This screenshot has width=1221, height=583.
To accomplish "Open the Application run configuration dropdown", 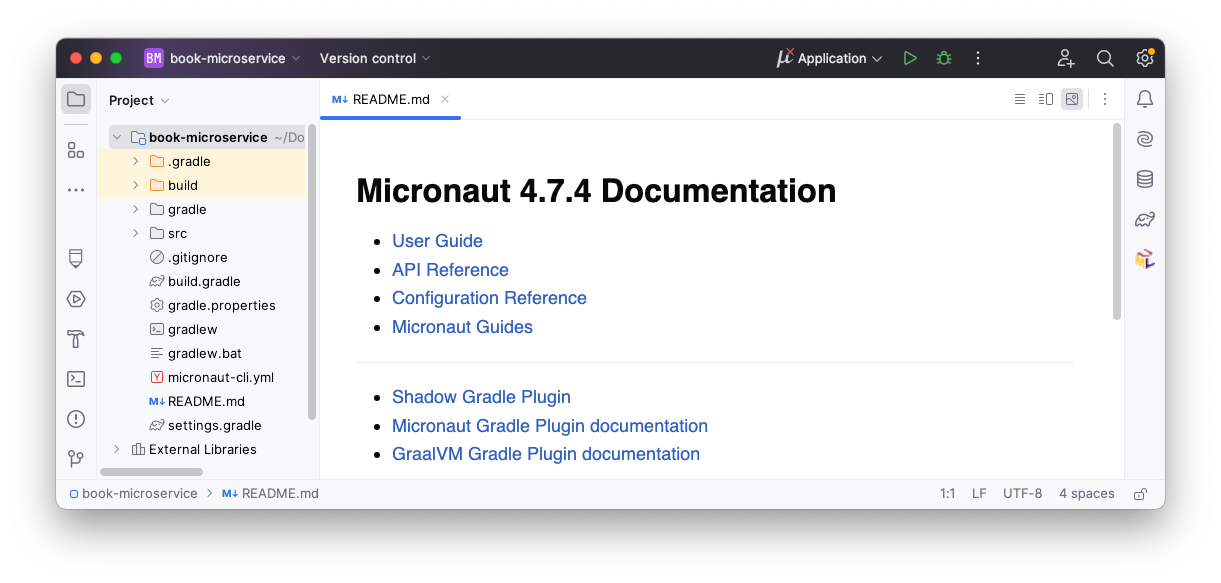I will [830, 58].
